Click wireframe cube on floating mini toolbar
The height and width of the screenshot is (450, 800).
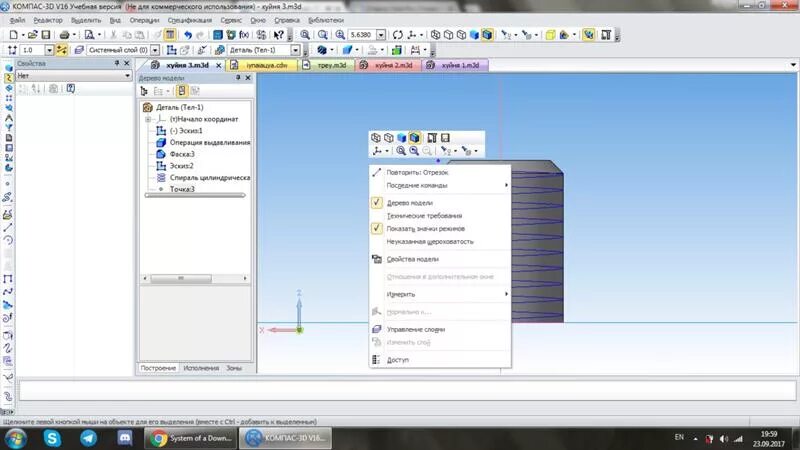[x=376, y=138]
